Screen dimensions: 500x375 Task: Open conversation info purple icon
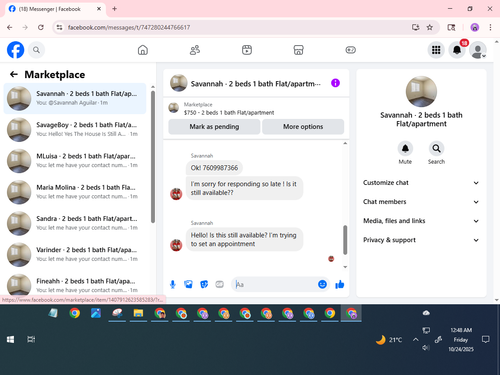point(335,83)
